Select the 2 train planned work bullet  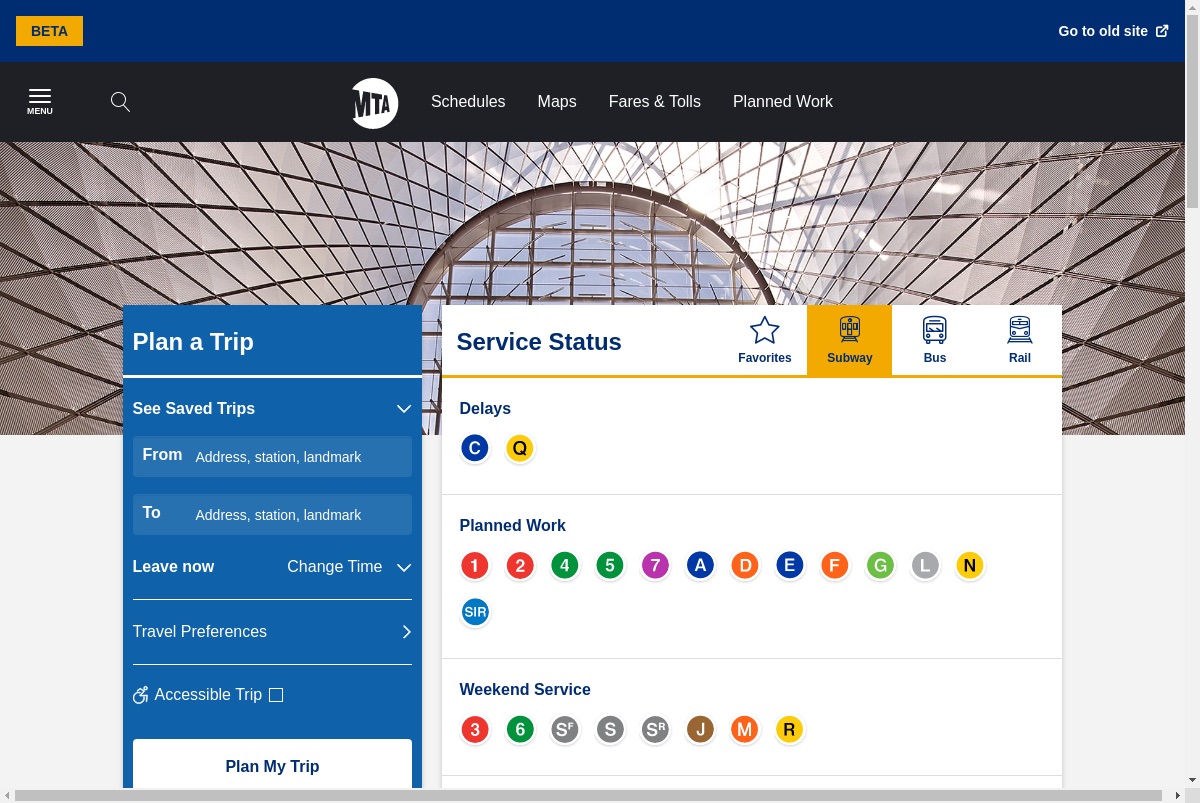[x=520, y=566]
